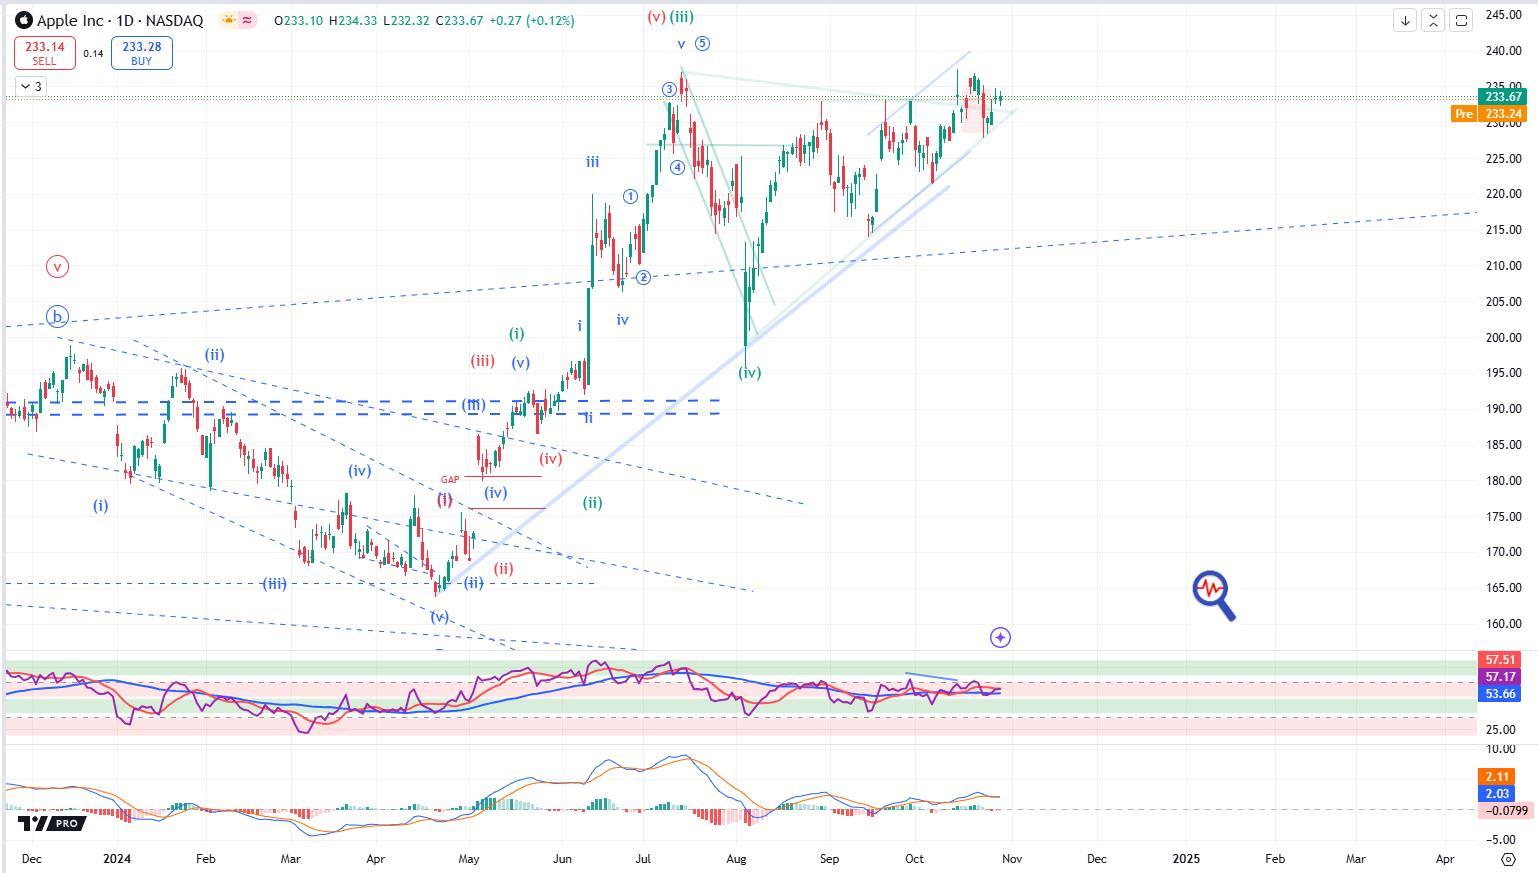Image resolution: width=1538 pixels, height=873 pixels.
Task: Click the blue 53.66 indicator value label
Action: click(1498, 694)
